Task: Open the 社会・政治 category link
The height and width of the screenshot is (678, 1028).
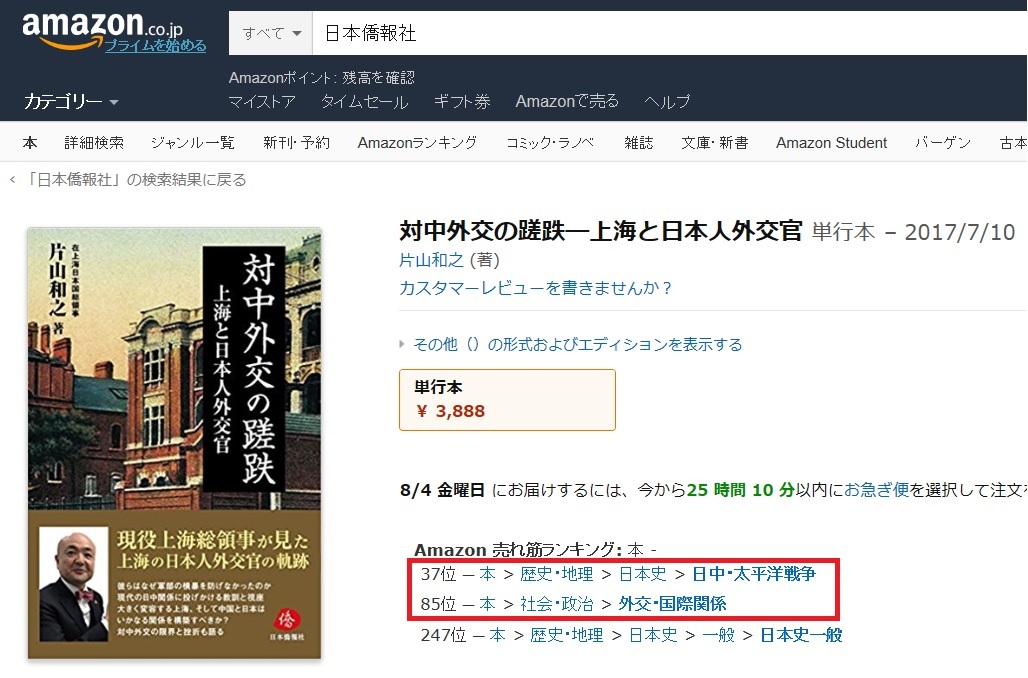Action: (557, 604)
